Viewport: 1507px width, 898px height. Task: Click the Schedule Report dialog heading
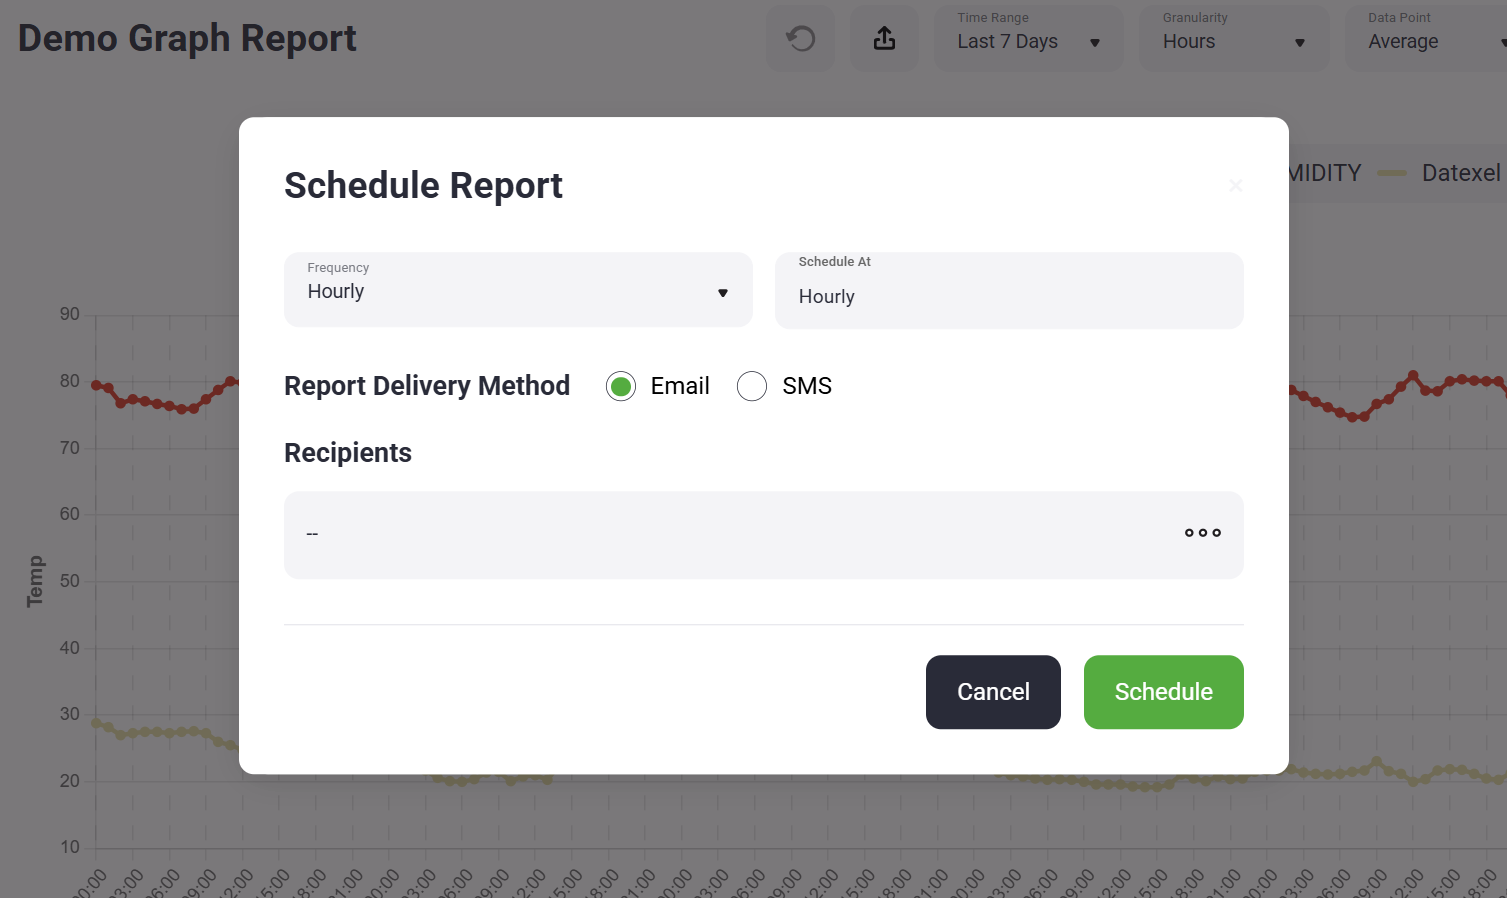pos(423,185)
